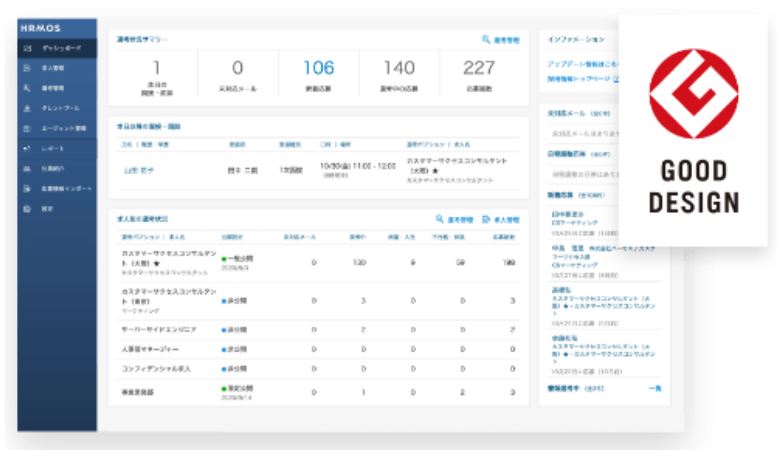The height and width of the screenshot is (450, 777).
Task: Click the document icon beside the 求人管理 link
Action: click(x=486, y=219)
